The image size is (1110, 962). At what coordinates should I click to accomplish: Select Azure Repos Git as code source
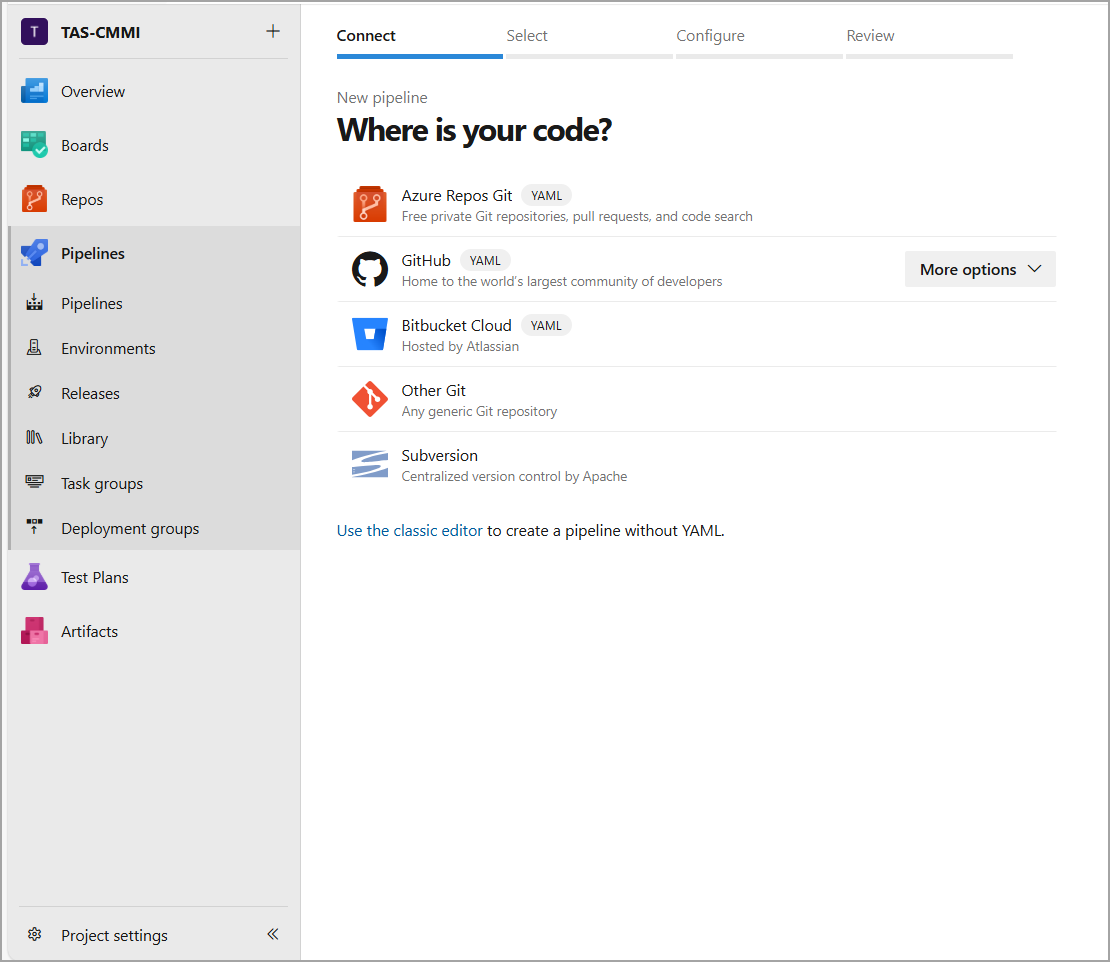457,195
